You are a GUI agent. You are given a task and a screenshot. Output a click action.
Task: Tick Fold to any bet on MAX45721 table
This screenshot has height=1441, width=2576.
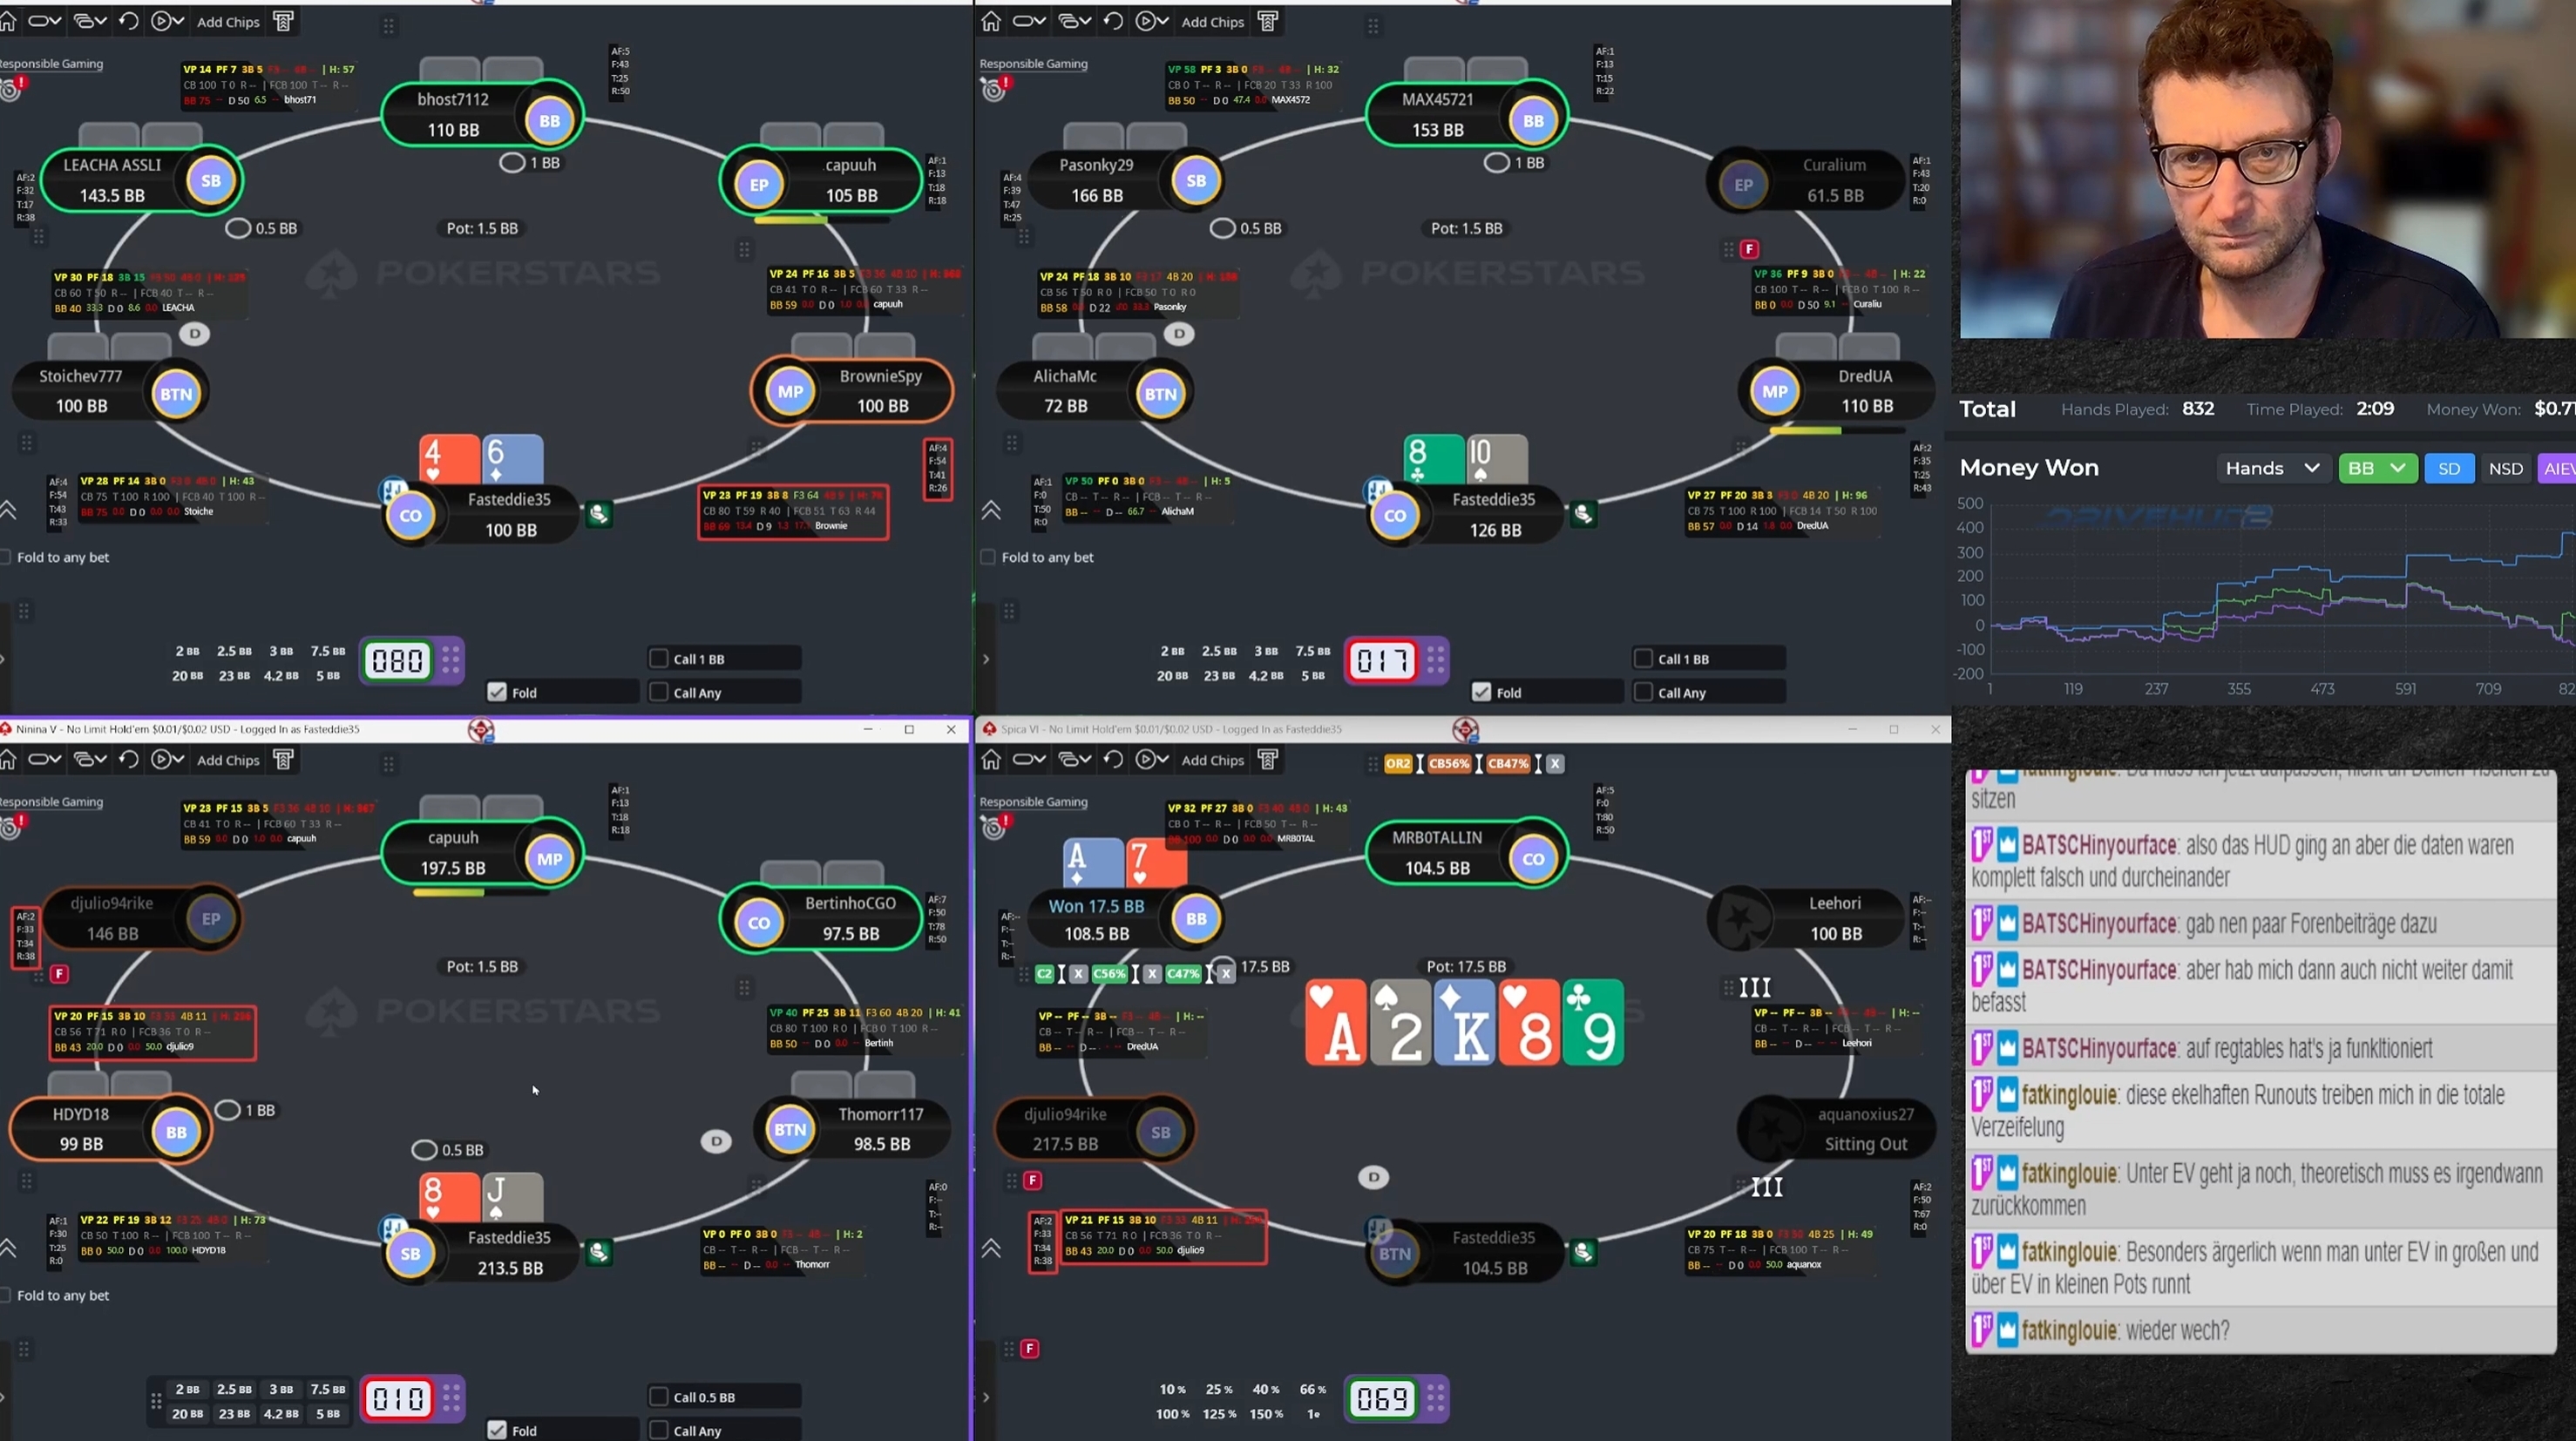(x=988, y=557)
